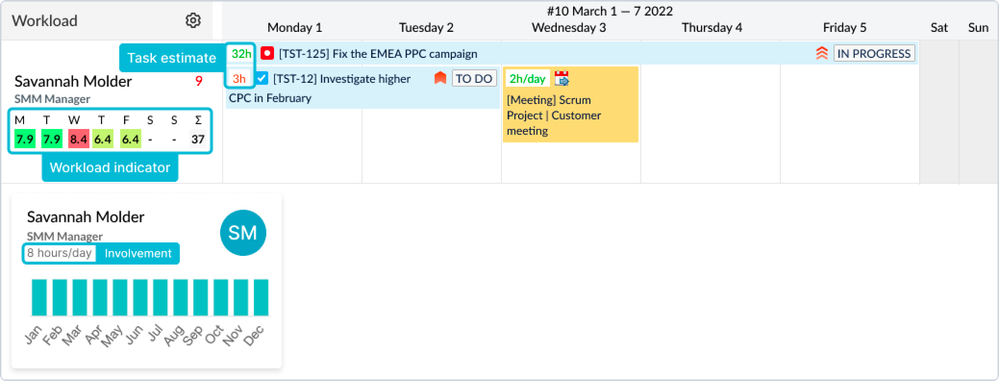Select Friday 5 column header
The image size is (999, 381).
[845, 27]
